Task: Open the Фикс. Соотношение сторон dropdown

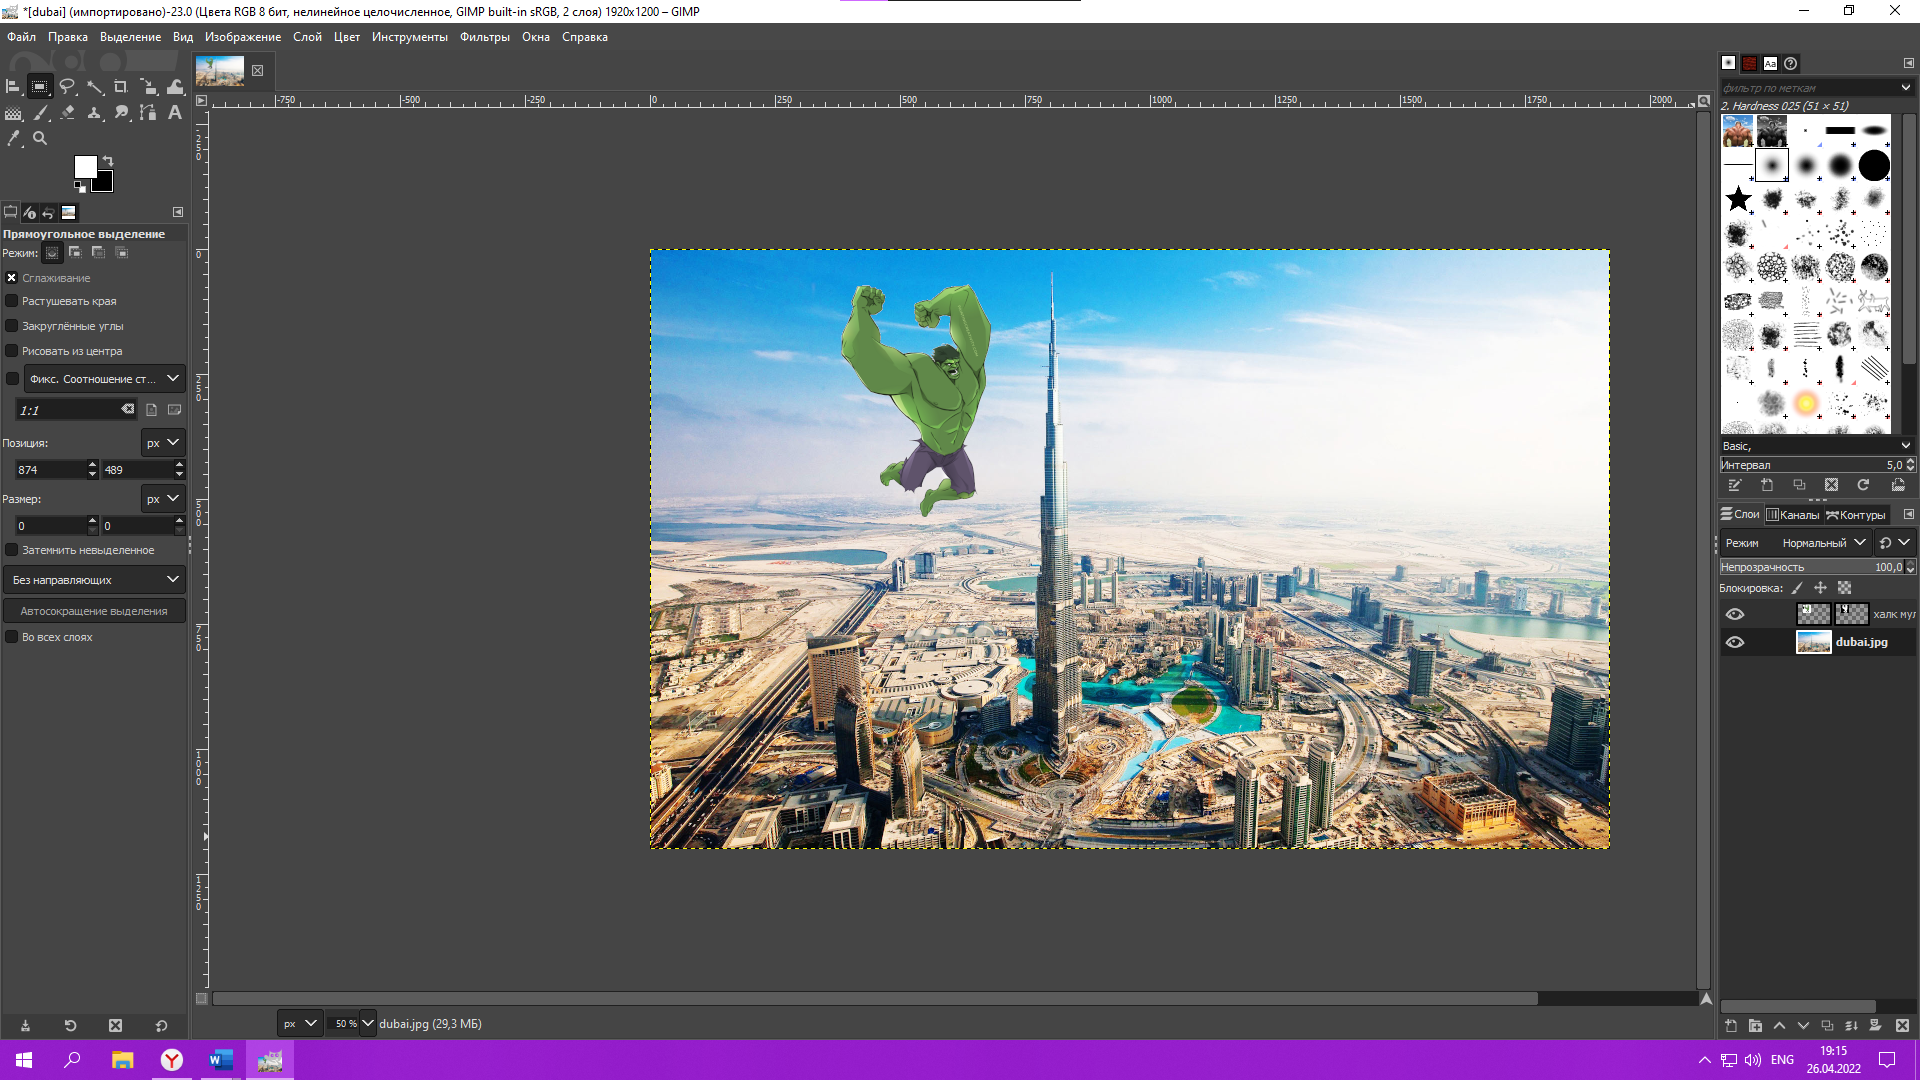Action: click(105, 379)
